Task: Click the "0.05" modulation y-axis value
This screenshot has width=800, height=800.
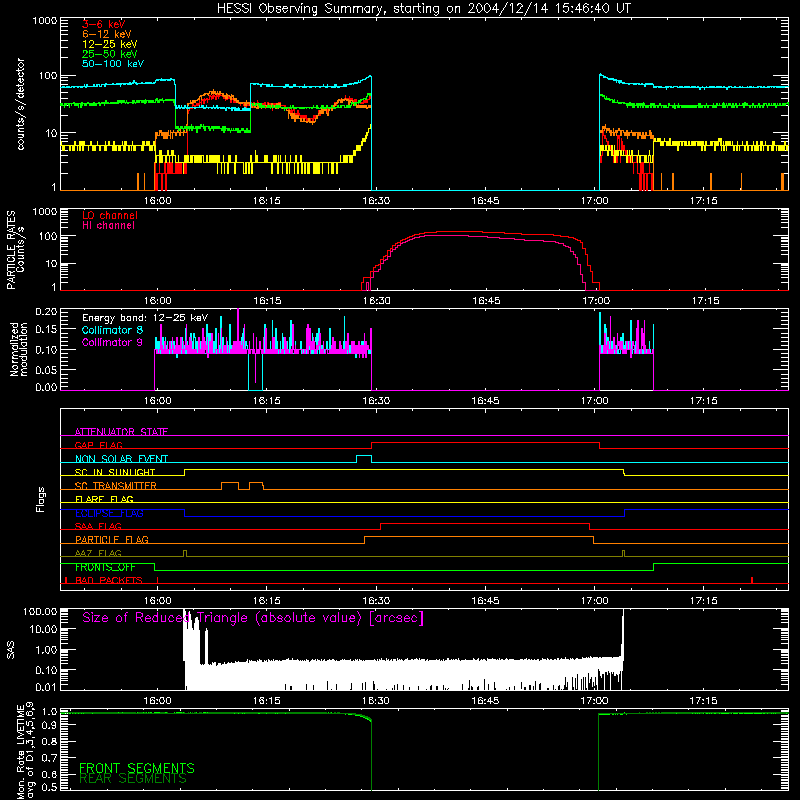Action: point(46,370)
